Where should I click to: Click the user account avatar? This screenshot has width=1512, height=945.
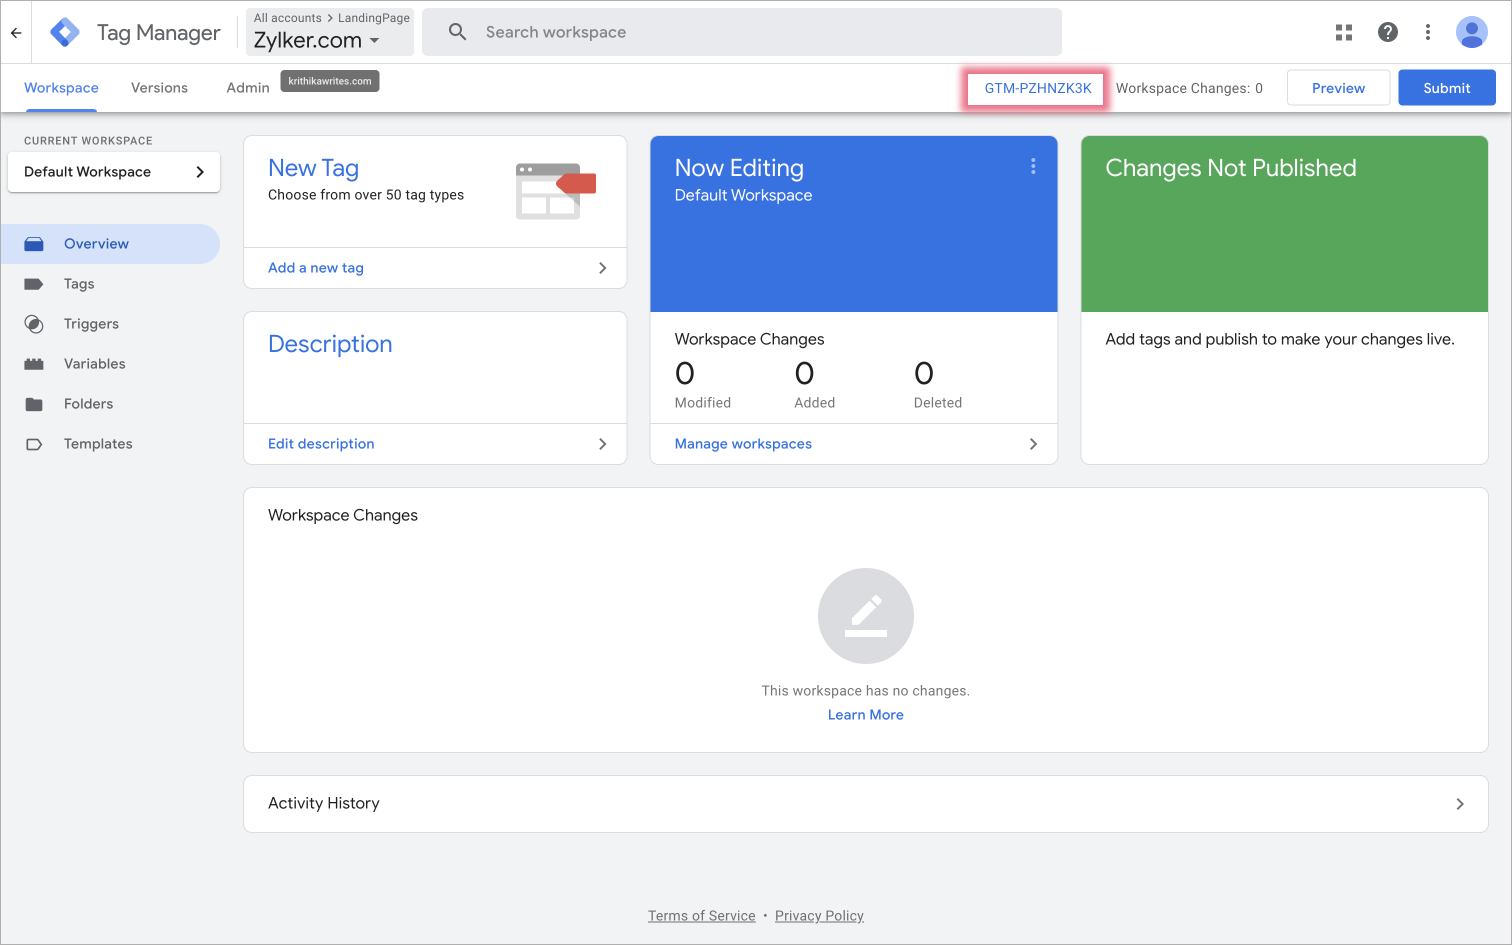coord(1471,32)
